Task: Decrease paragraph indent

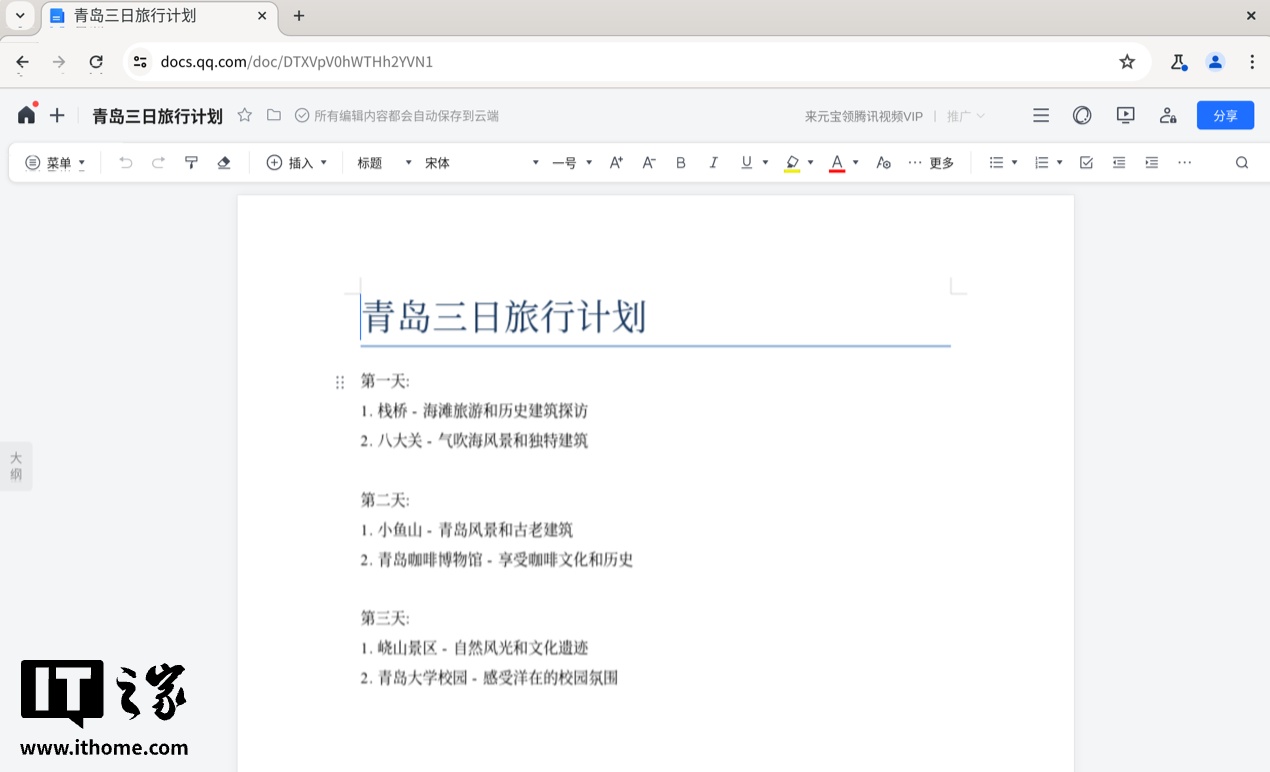Action: 1118,162
